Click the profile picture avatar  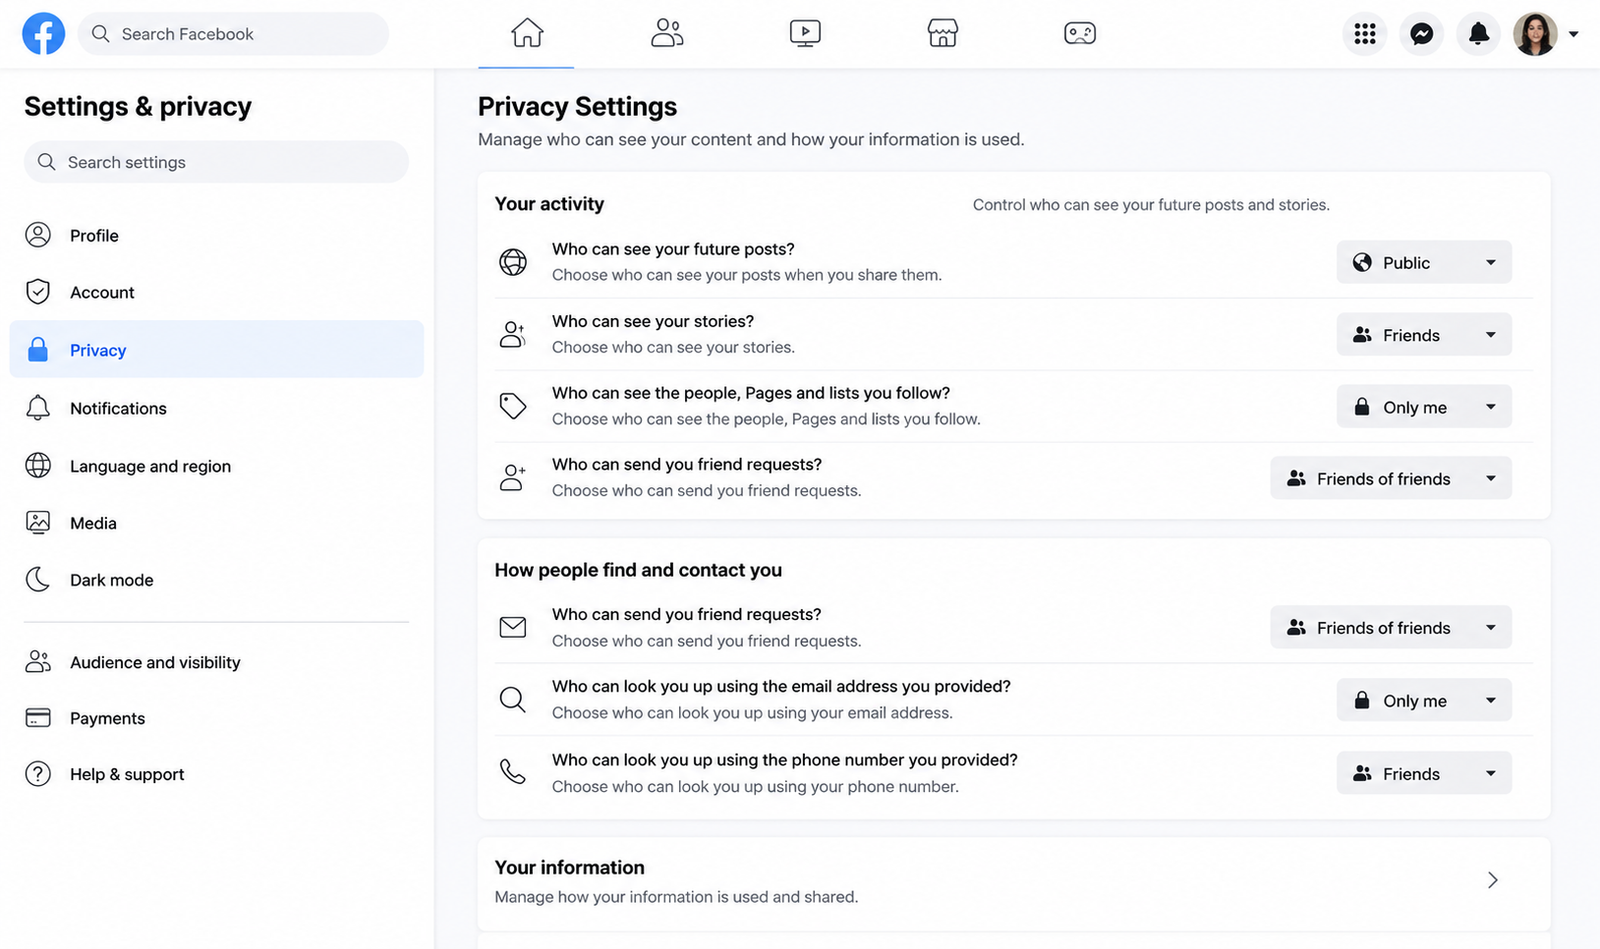point(1535,34)
